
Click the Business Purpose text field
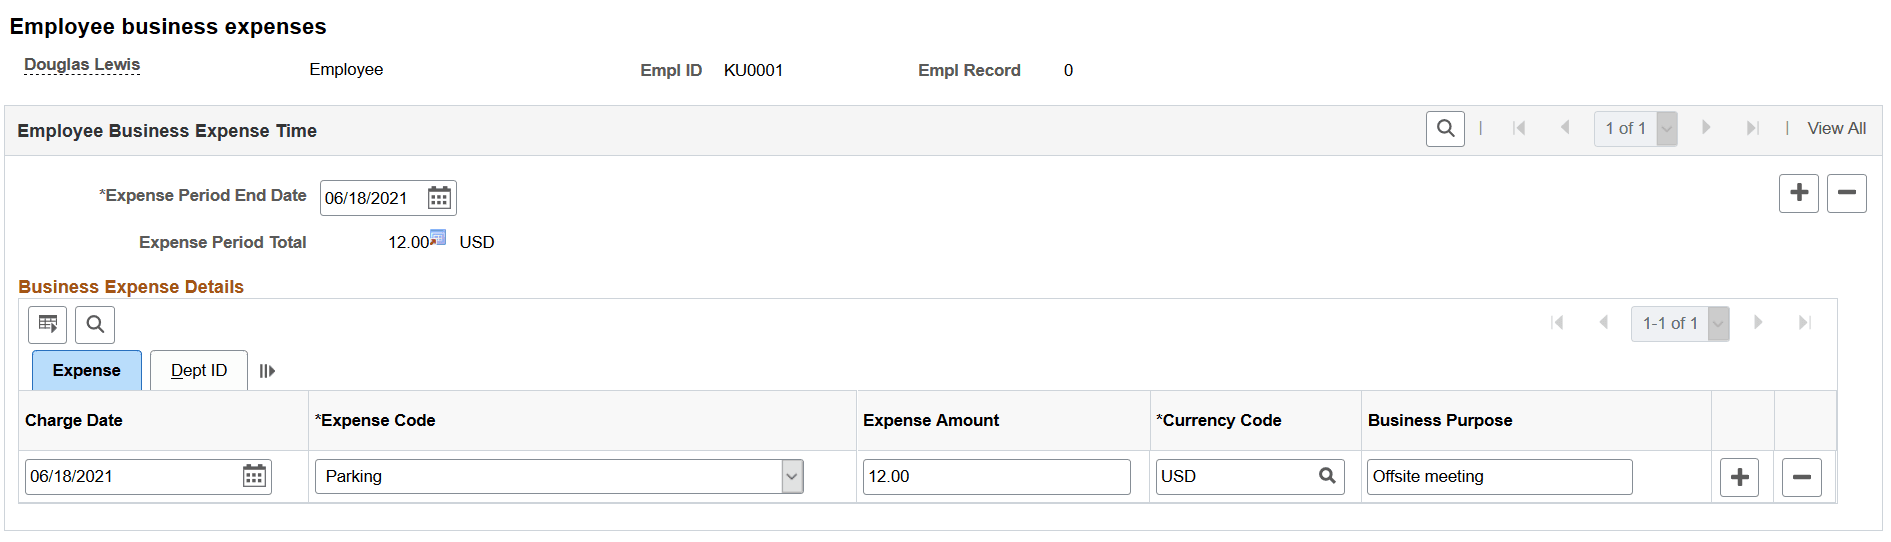click(1498, 476)
